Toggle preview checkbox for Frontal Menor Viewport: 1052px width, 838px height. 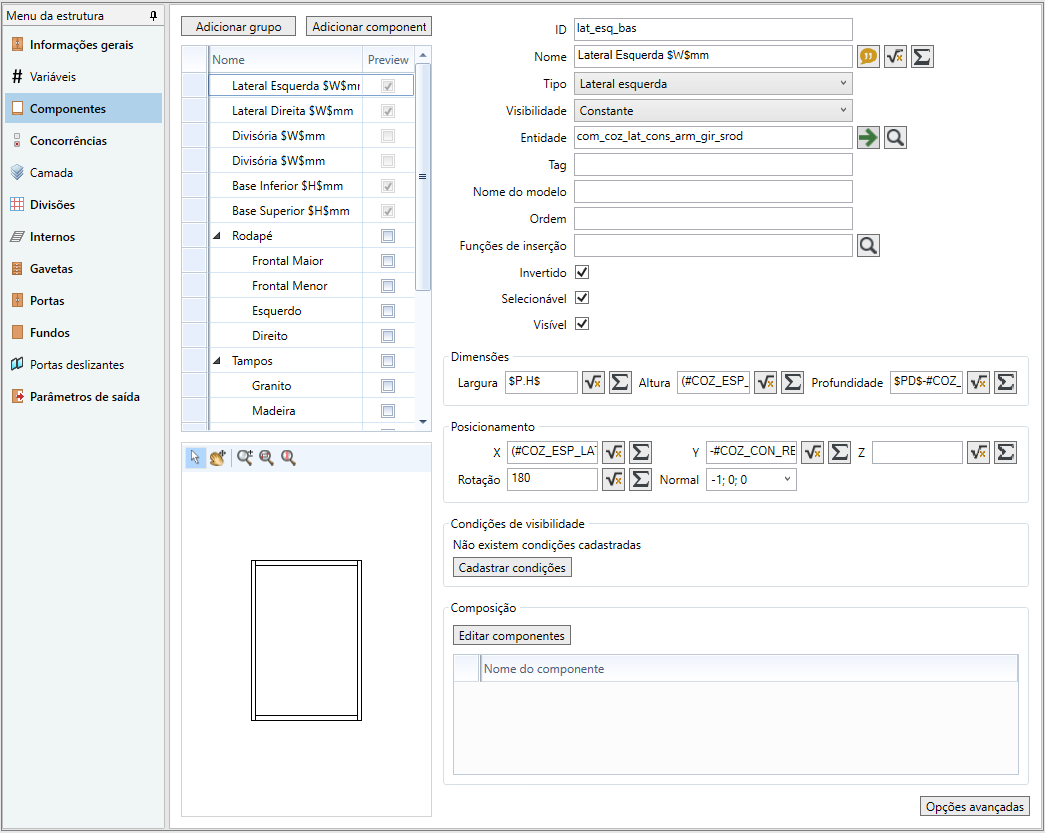coord(388,286)
